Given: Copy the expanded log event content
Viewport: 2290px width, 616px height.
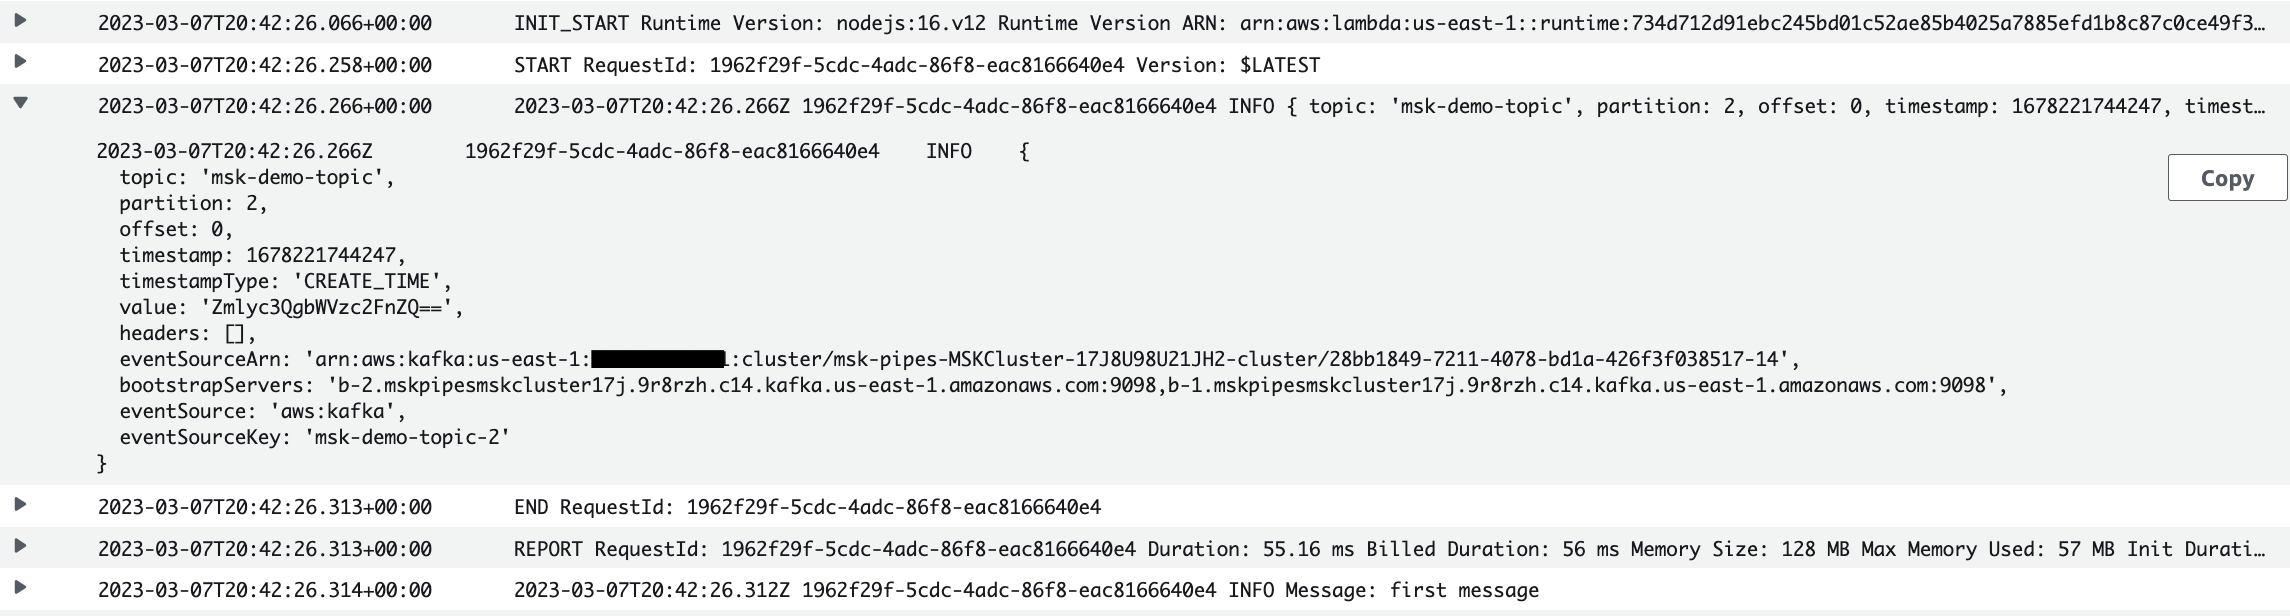Looking at the screenshot, I should point(2227,178).
